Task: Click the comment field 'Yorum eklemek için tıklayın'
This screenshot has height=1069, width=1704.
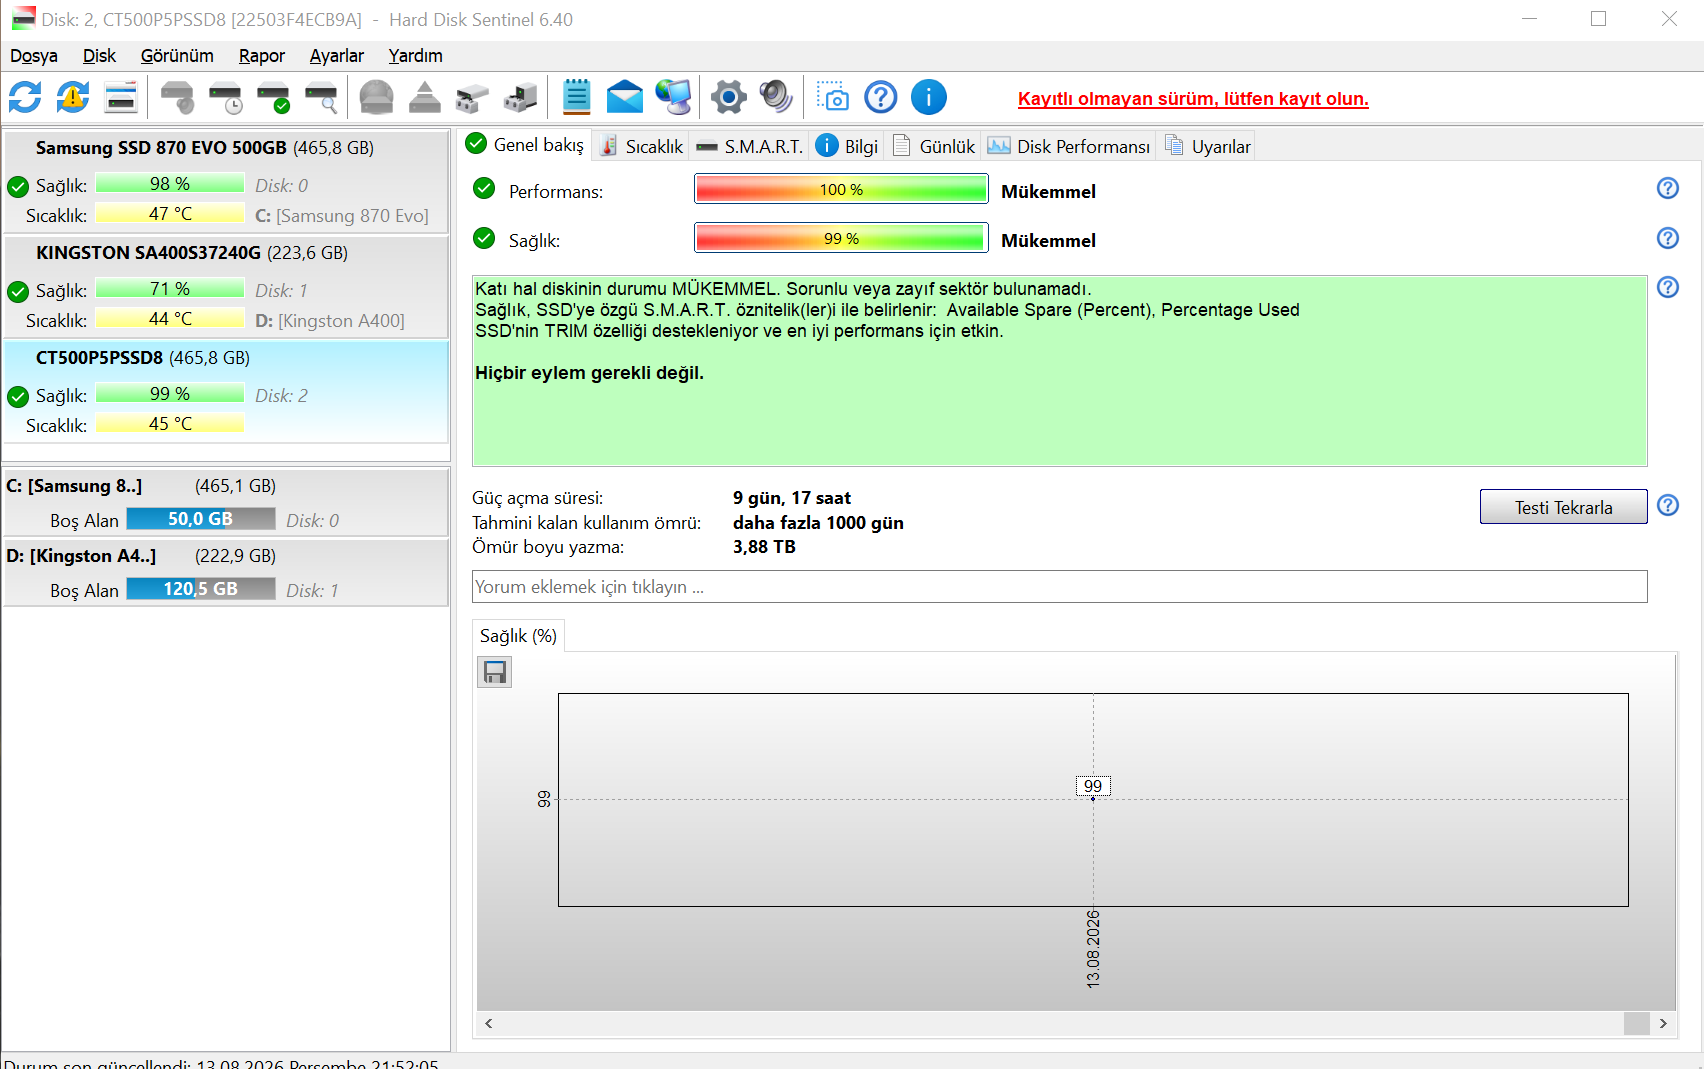Action: pos(1059,587)
